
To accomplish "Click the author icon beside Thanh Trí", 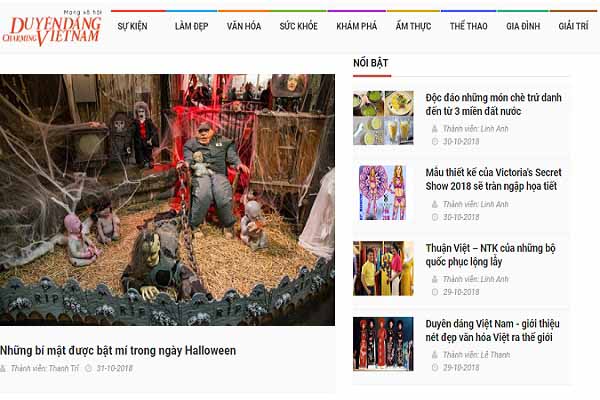I will (x=3, y=369).
